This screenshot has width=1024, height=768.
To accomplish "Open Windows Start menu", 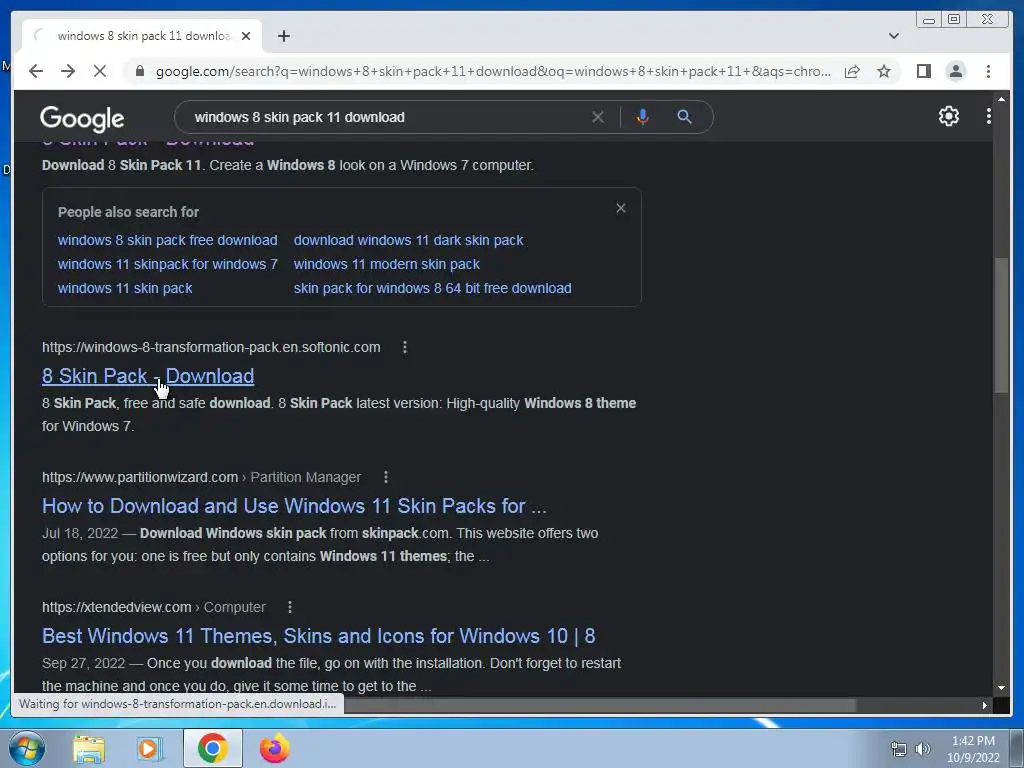I will point(27,748).
